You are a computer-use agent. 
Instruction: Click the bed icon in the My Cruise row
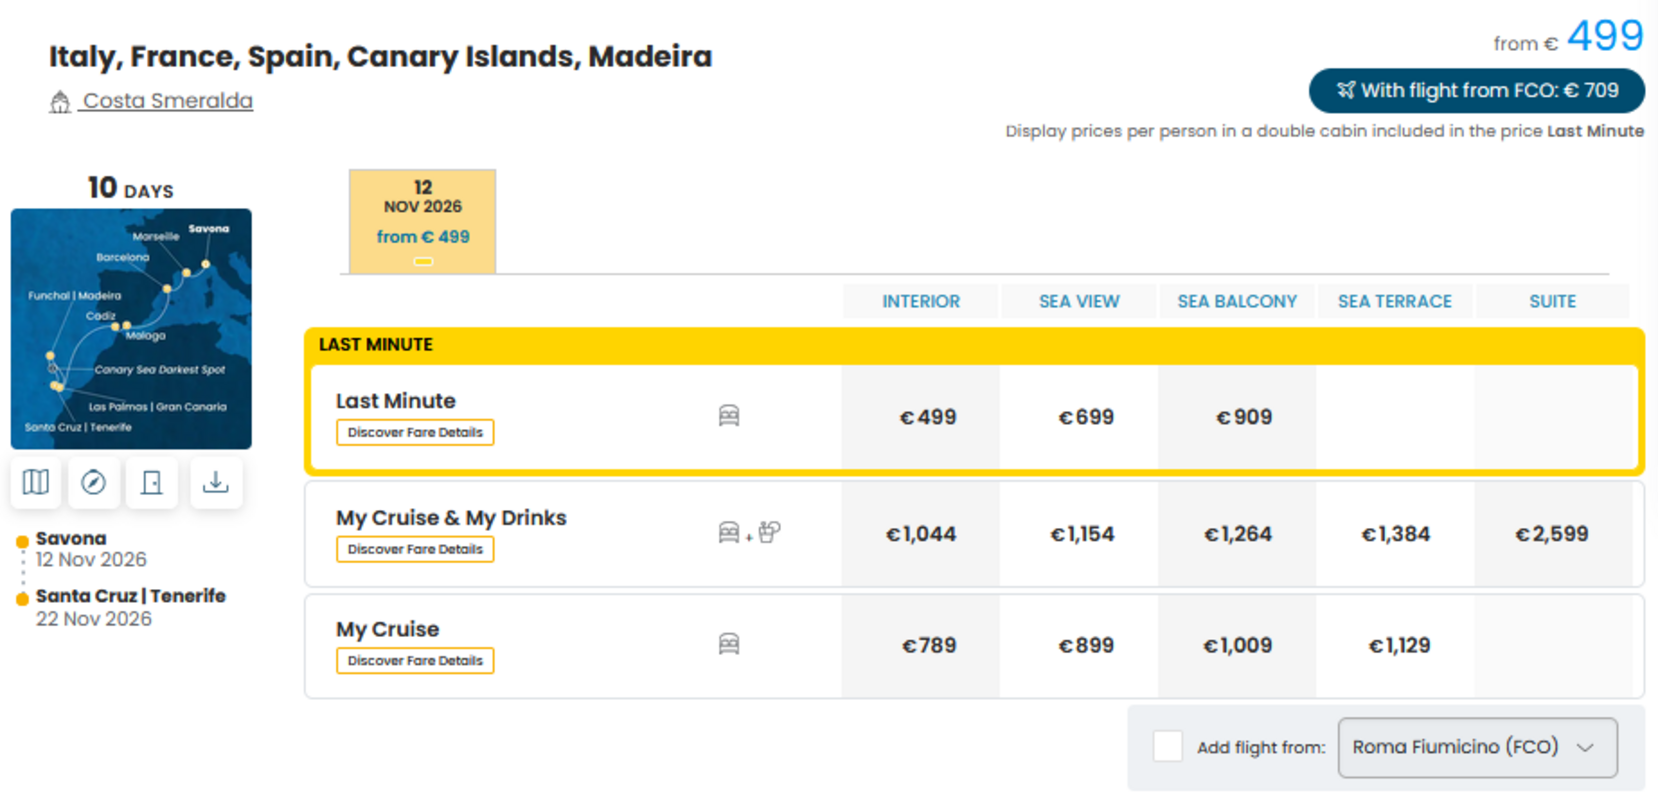click(729, 644)
